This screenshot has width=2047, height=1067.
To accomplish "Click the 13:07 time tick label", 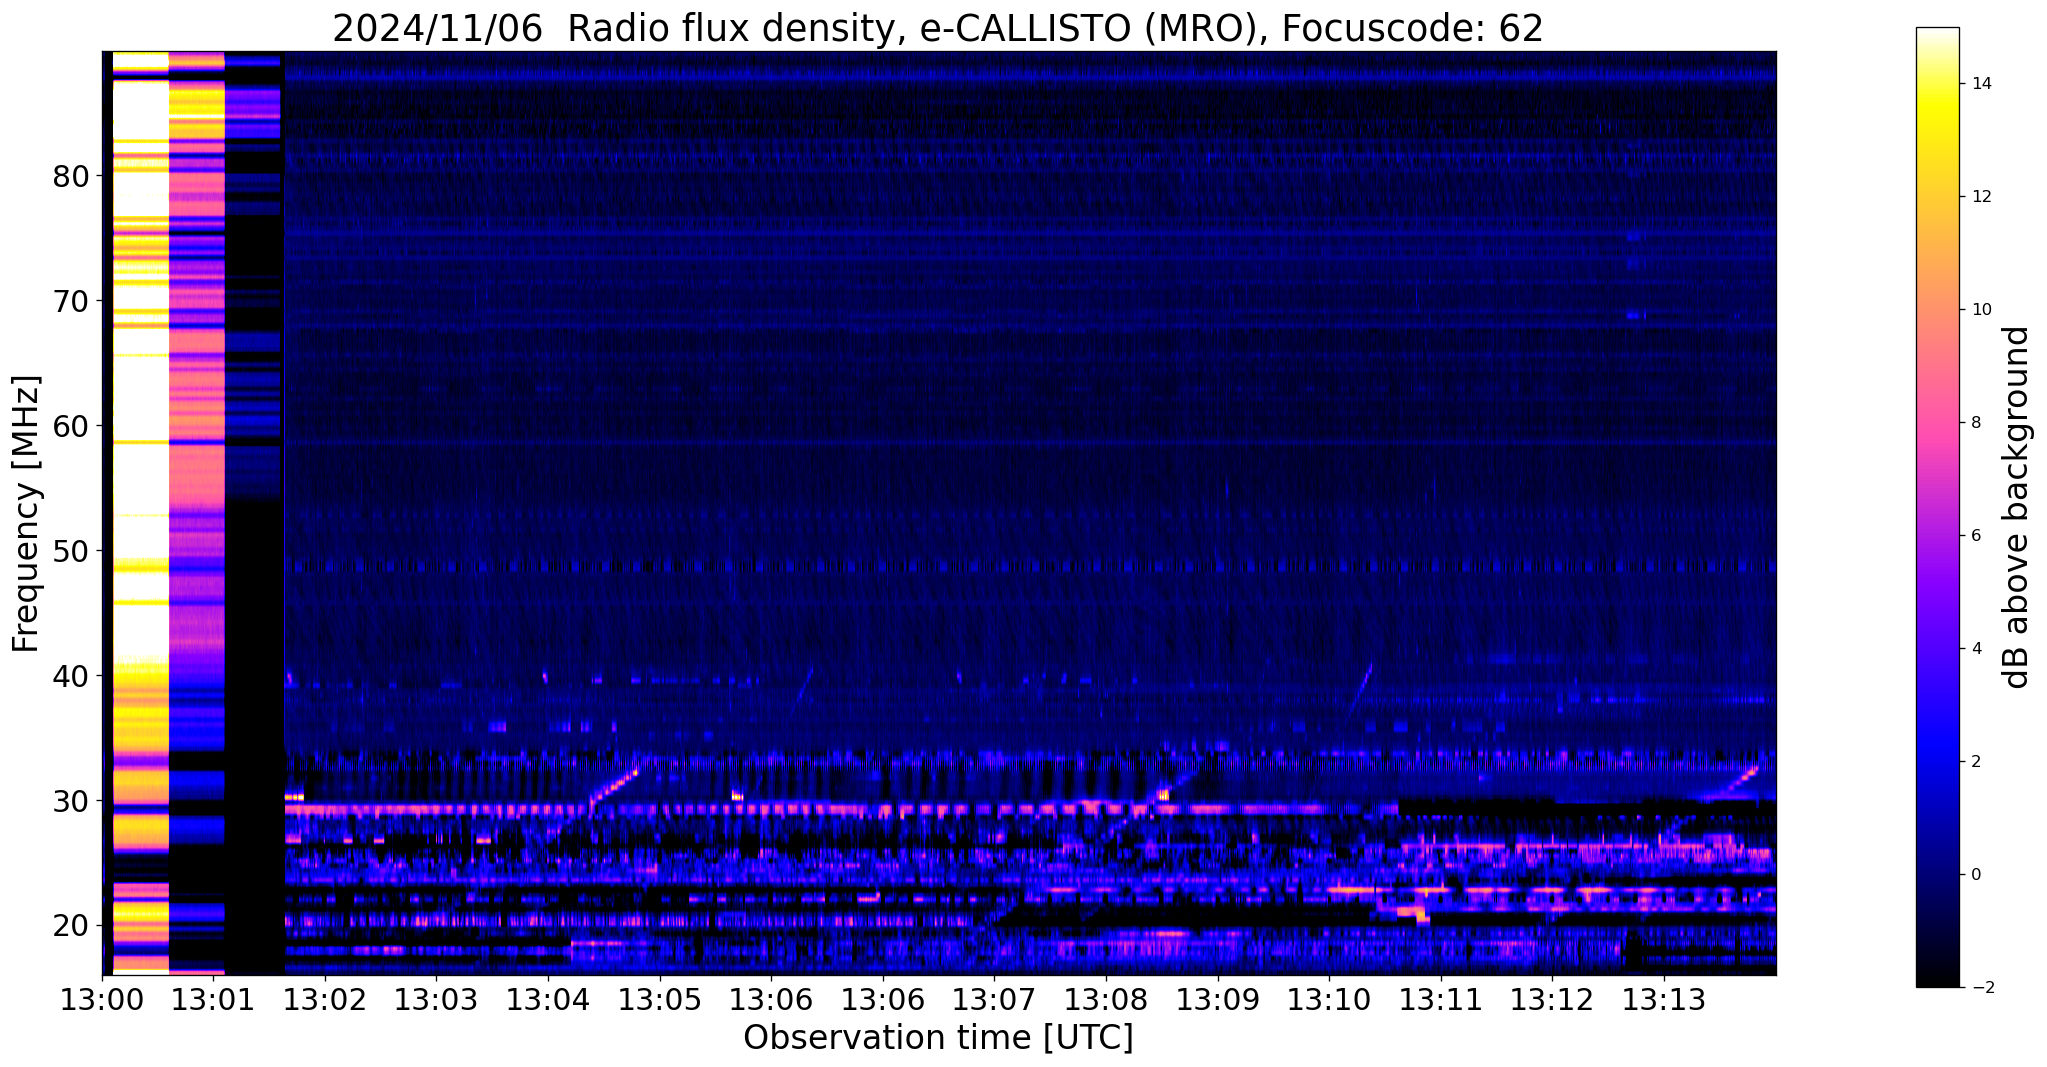I will [x=994, y=999].
